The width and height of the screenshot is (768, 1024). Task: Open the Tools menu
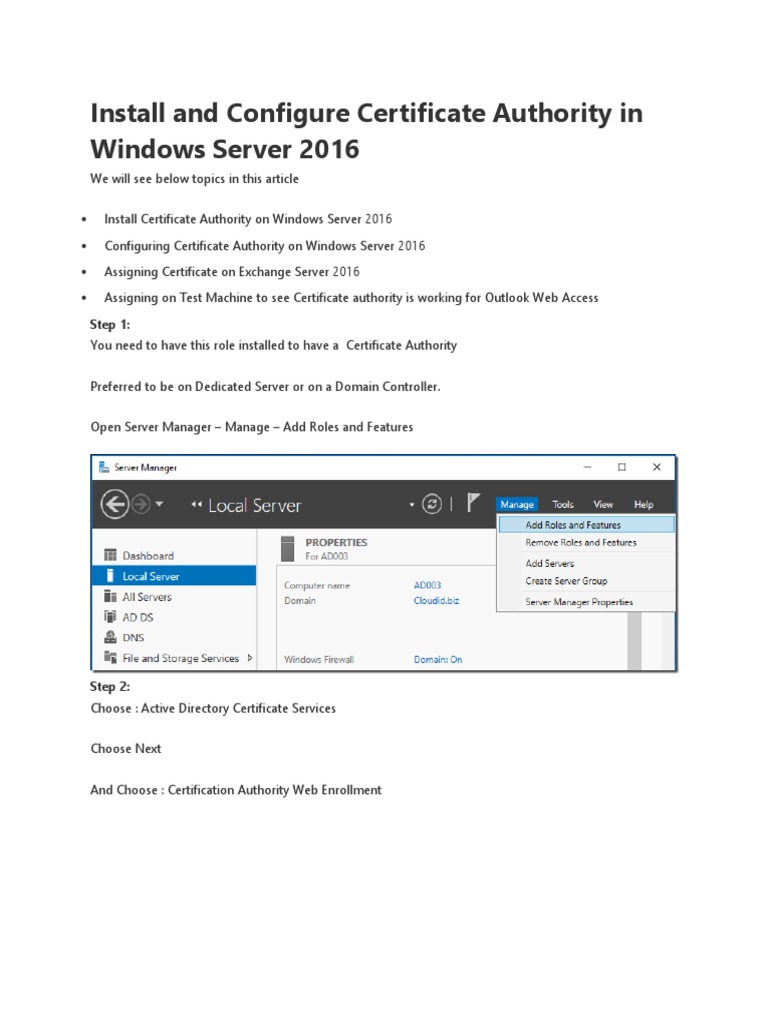[563, 504]
